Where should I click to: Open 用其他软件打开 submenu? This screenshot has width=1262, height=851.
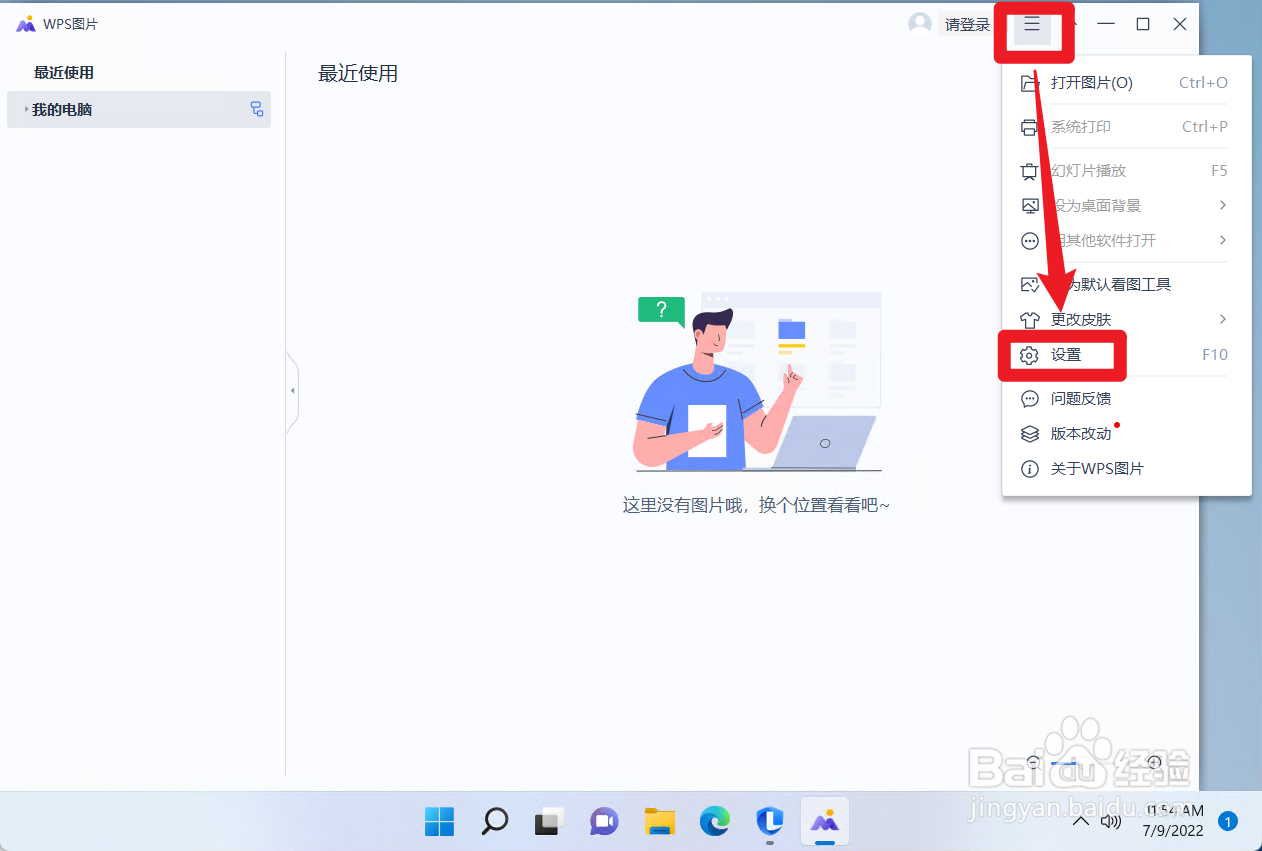click(1127, 240)
